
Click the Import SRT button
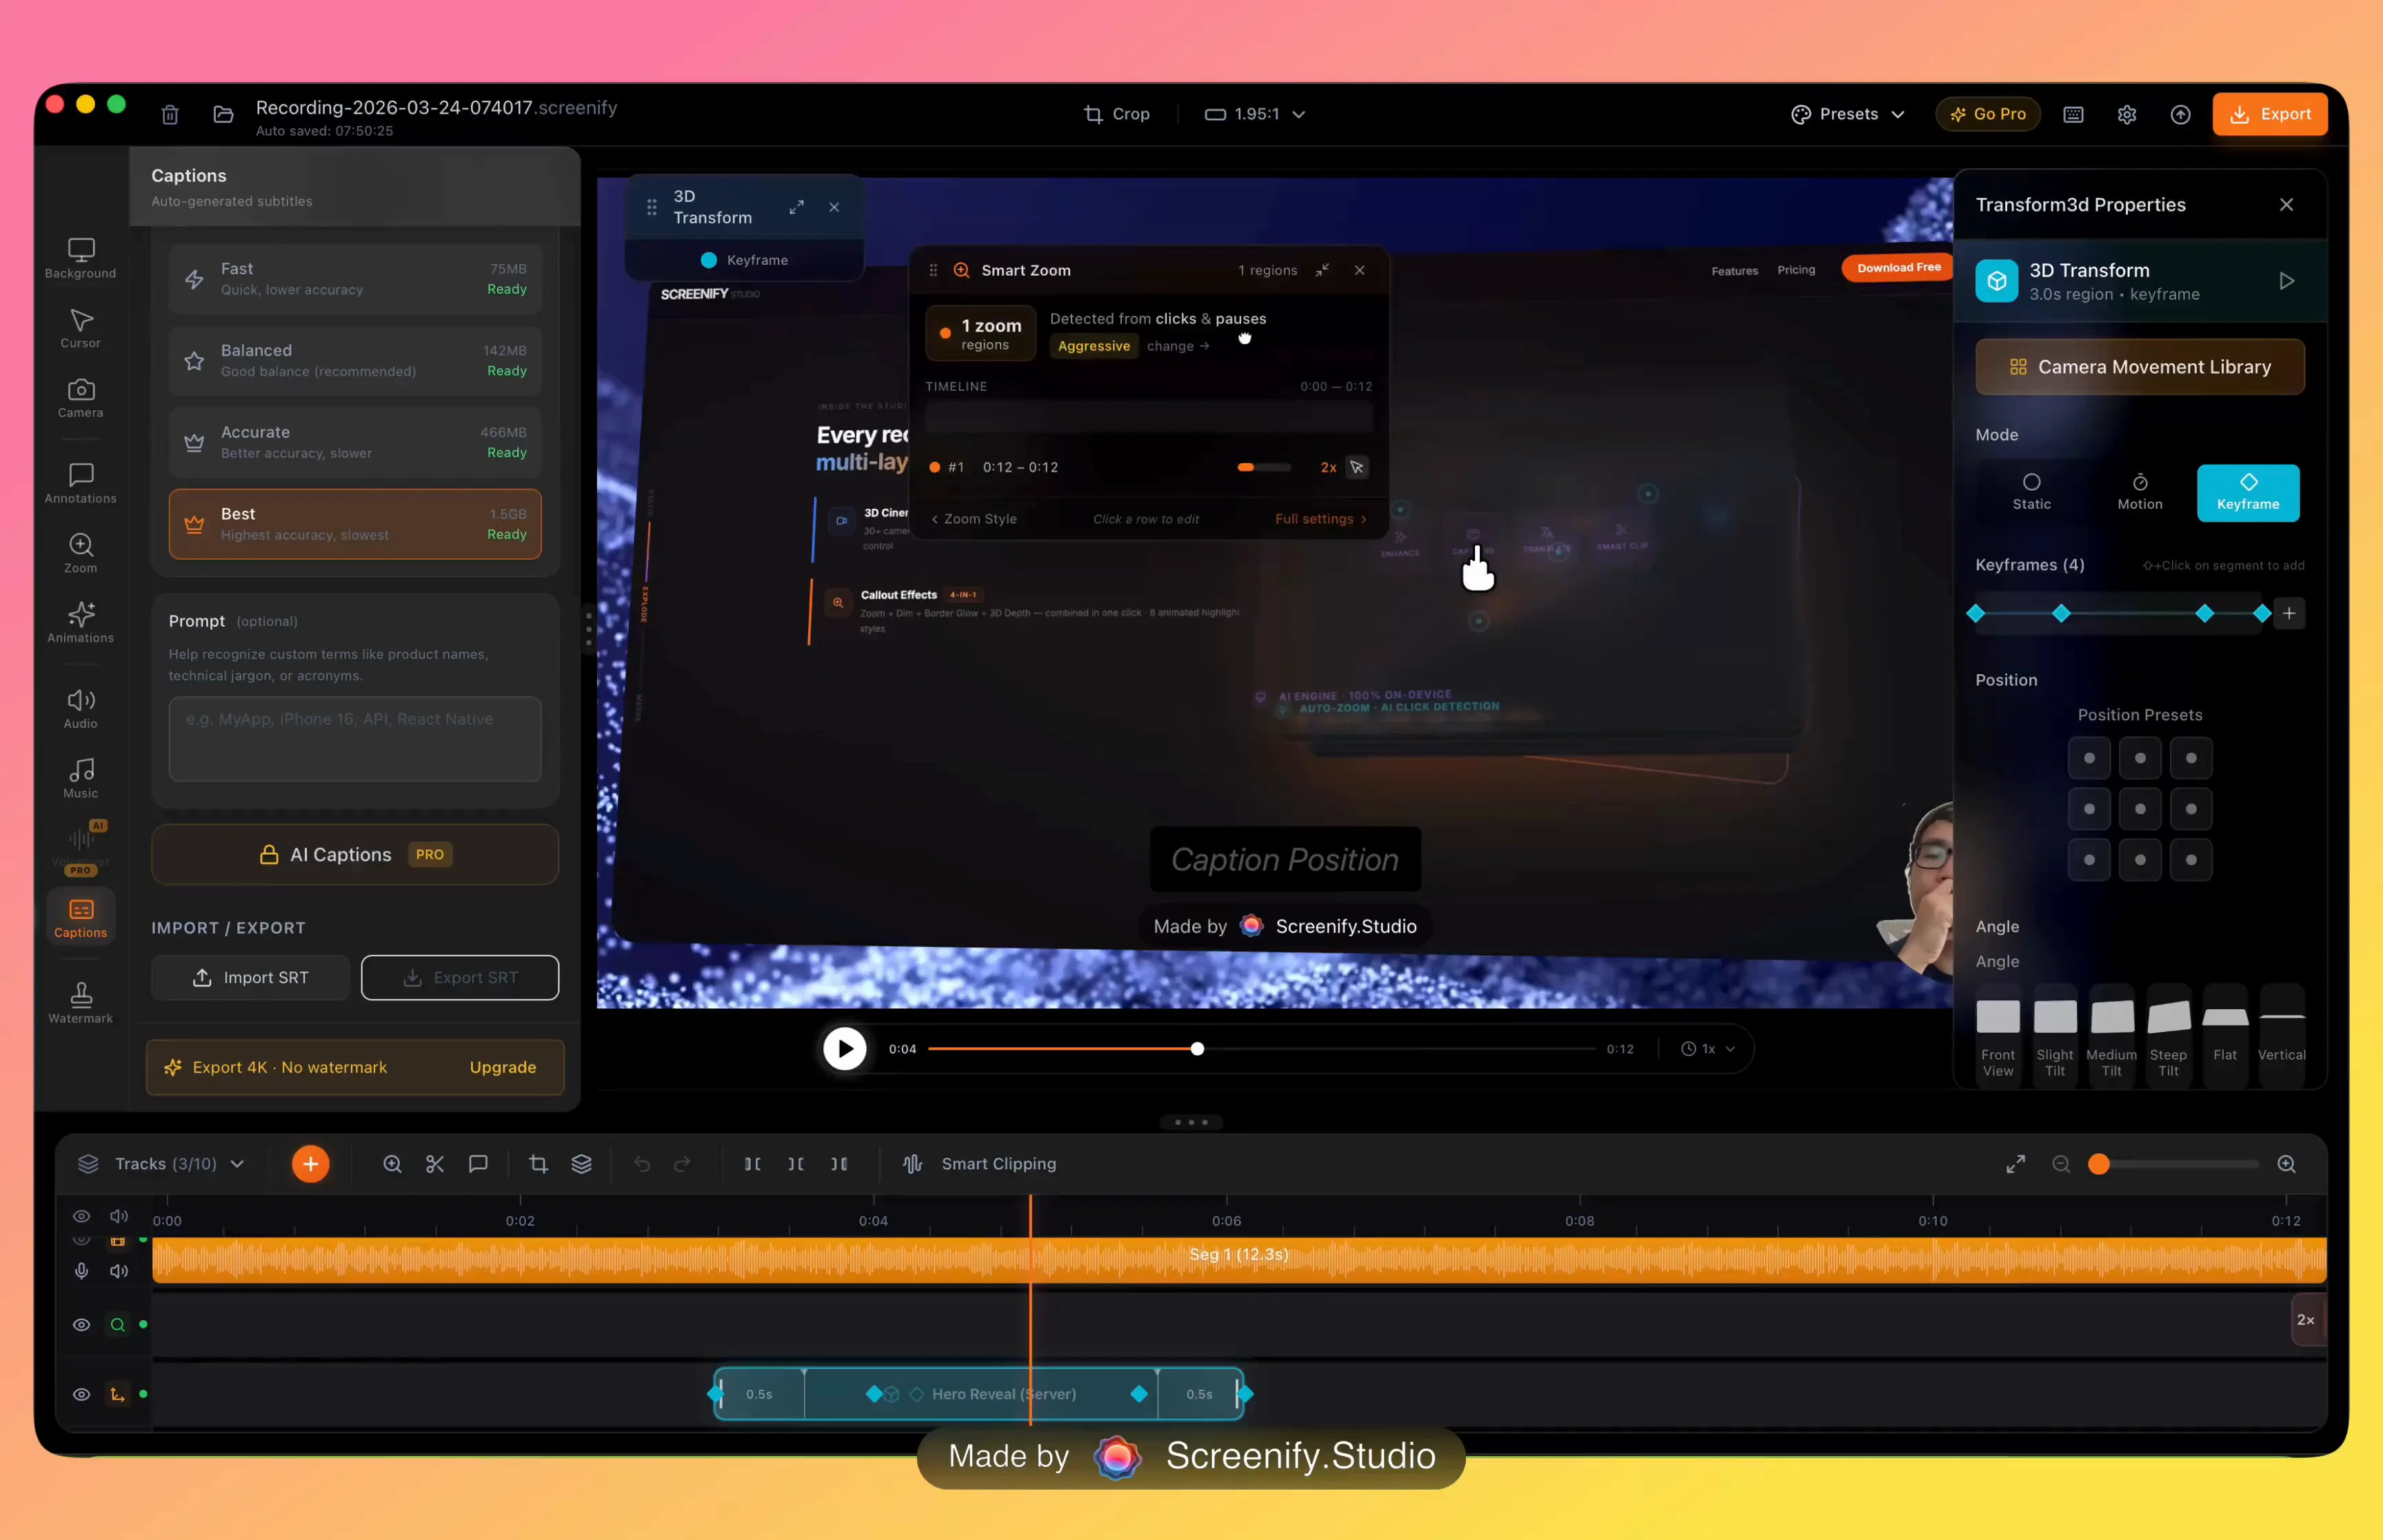pyautogui.click(x=250, y=977)
